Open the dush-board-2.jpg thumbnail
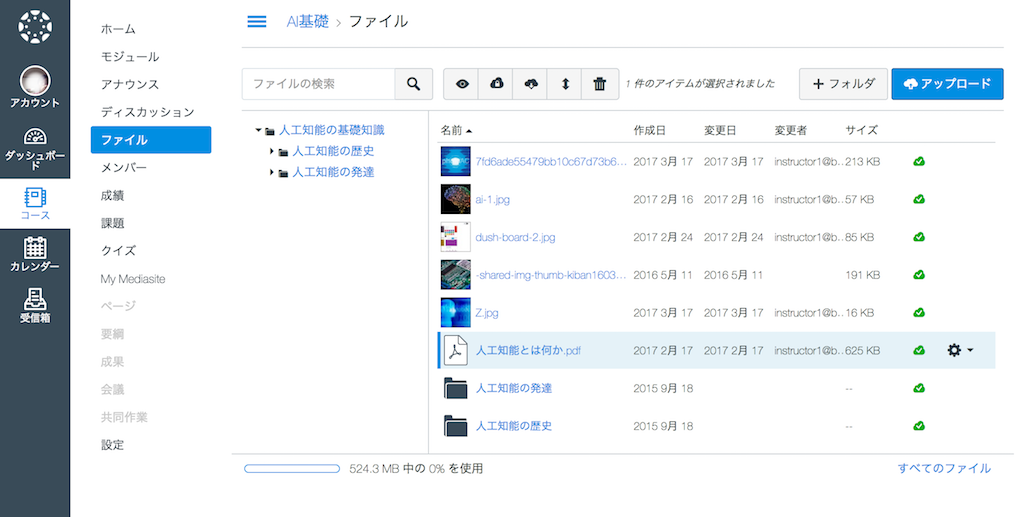The width and height of the screenshot is (1024, 517). tap(455, 237)
